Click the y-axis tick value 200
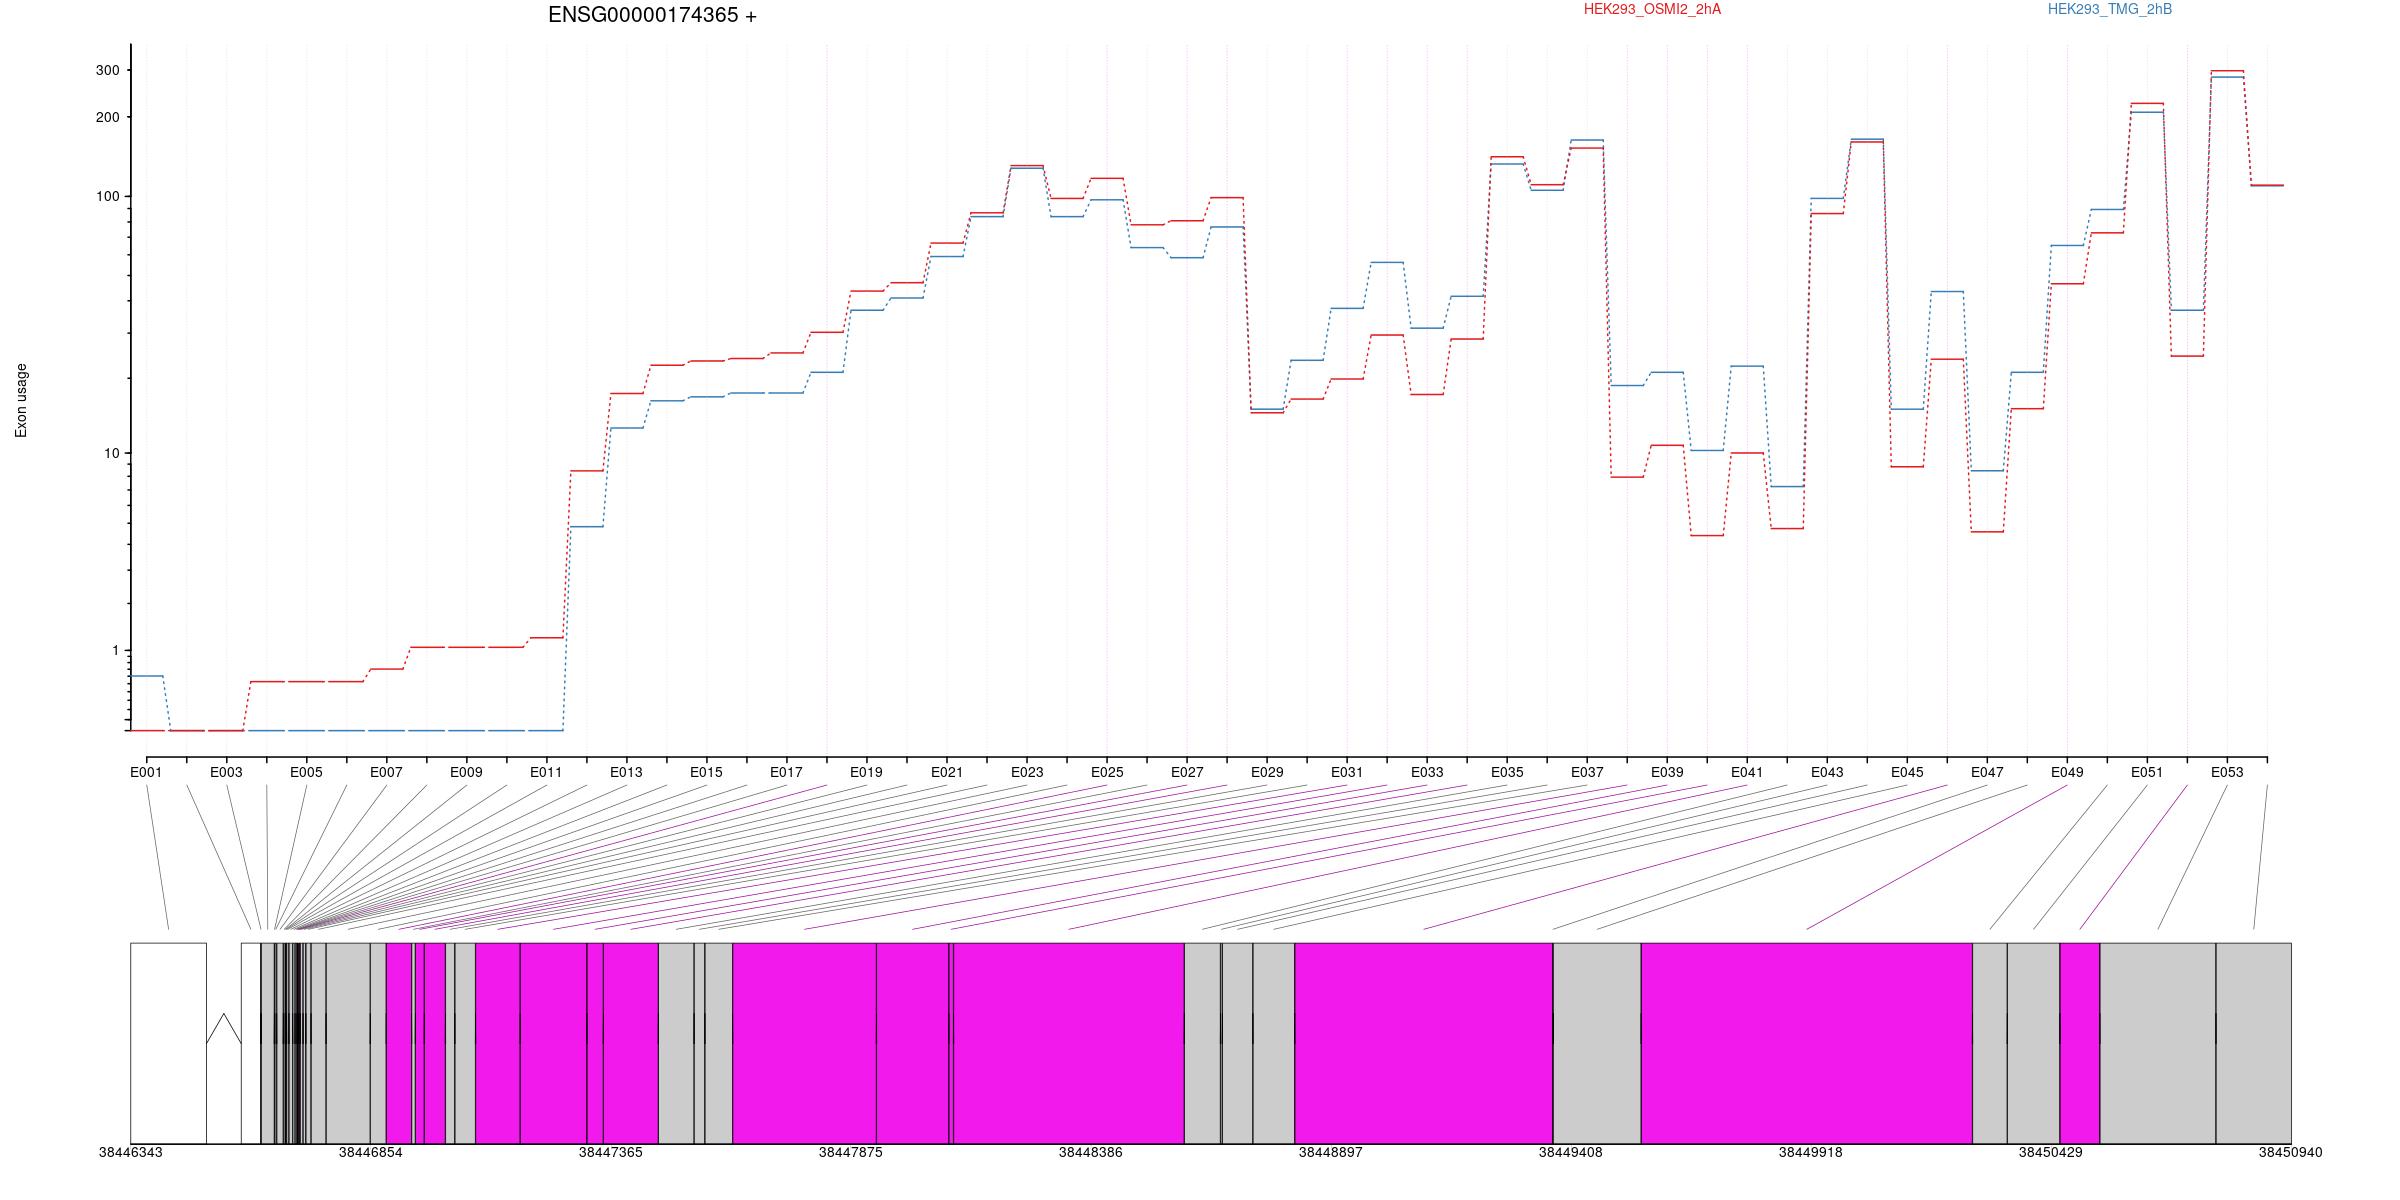This screenshot has height=1200, width=2400. (x=107, y=117)
